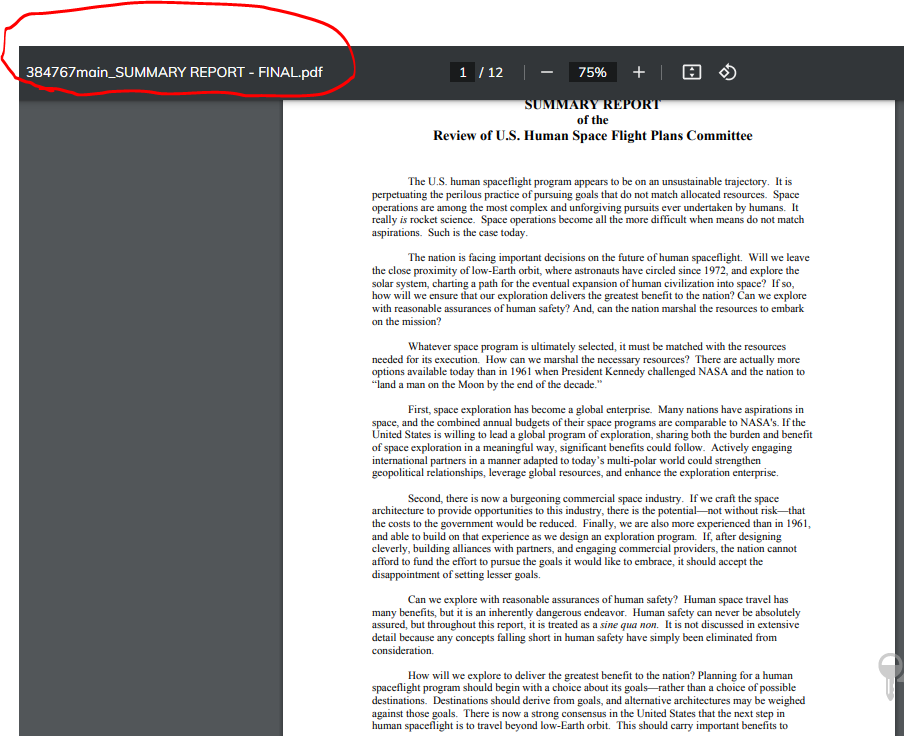Click the italic words 'sine qua non'

pos(628,624)
